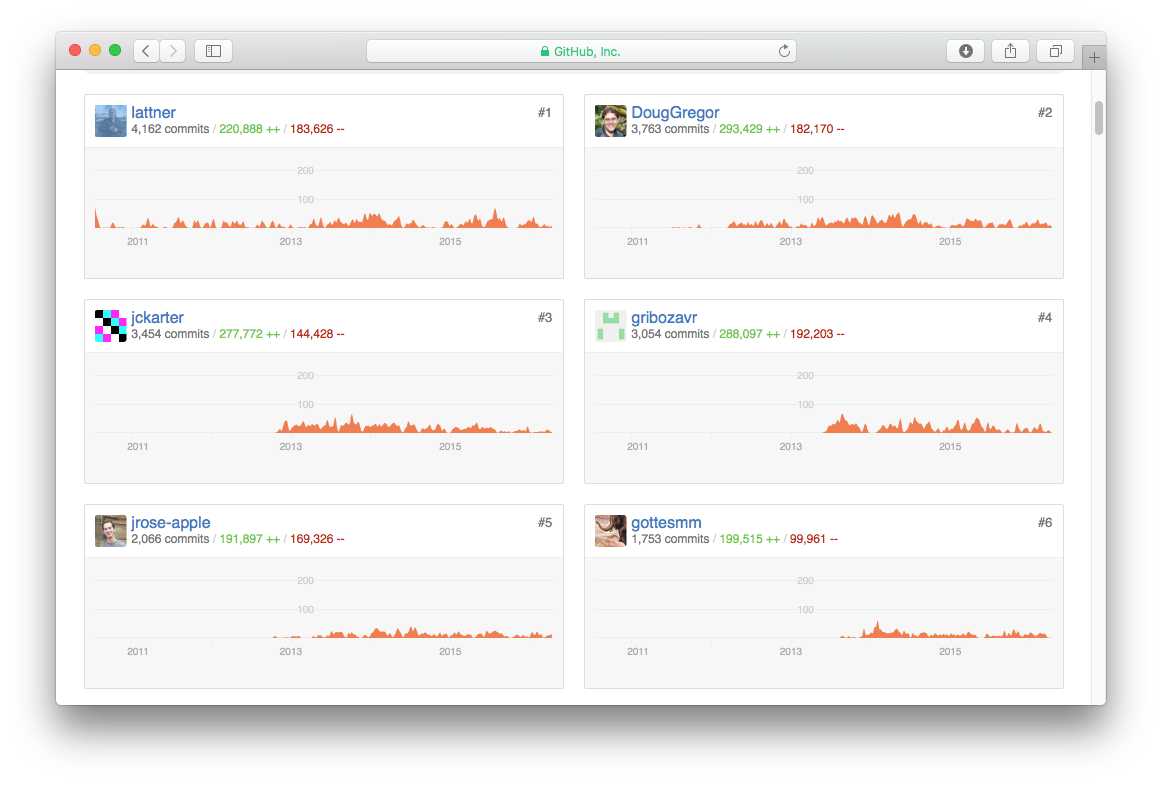The height and width of the screenshot is (785, 1162).
Task: Click 2011 axis label in jckarter's graph
Action: (x=138, y=446)
